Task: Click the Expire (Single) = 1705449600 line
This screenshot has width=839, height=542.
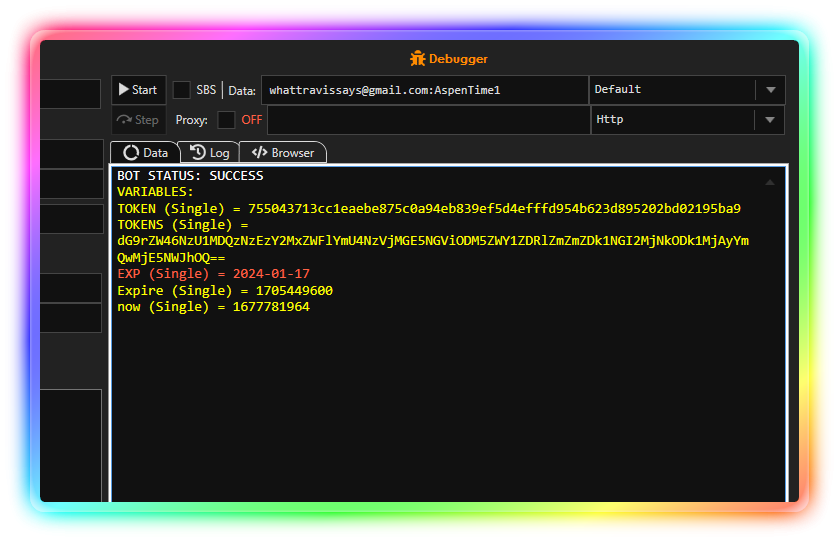Action: pyautogui.click(x=225, y=291)
